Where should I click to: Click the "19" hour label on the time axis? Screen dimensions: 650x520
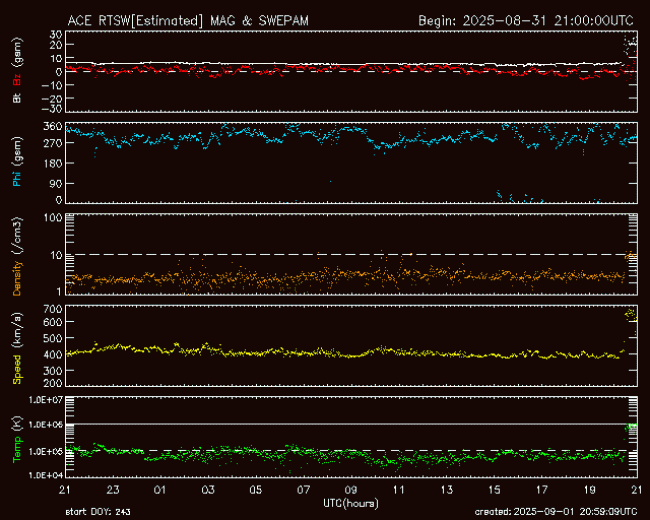[x=589, y=490]
